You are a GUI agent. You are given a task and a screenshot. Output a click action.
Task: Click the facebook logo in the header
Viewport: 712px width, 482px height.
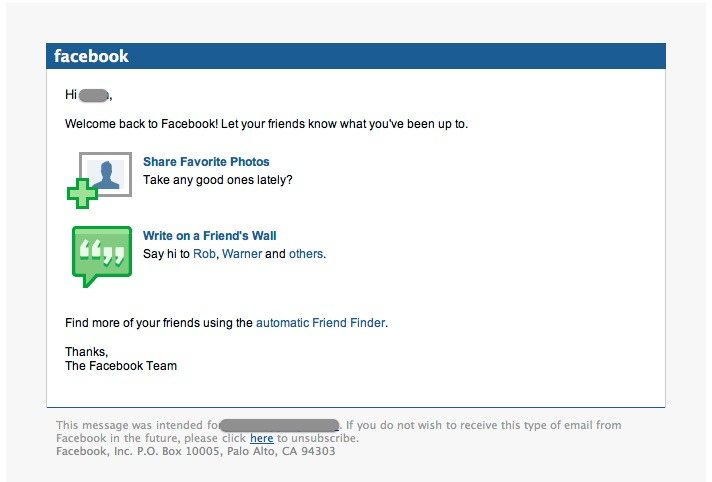(91, 56)
